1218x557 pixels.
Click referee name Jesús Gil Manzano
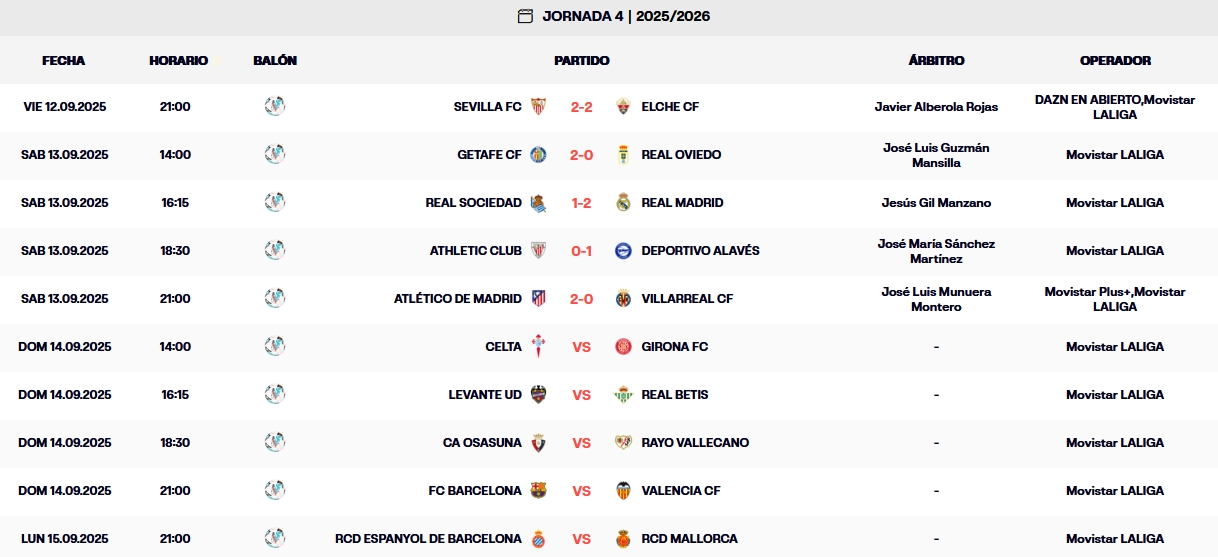click(936, 203)
